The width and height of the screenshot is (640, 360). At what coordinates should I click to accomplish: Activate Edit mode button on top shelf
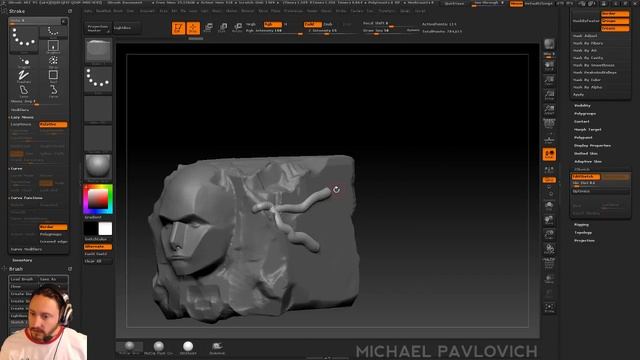[x=178, y=28]
